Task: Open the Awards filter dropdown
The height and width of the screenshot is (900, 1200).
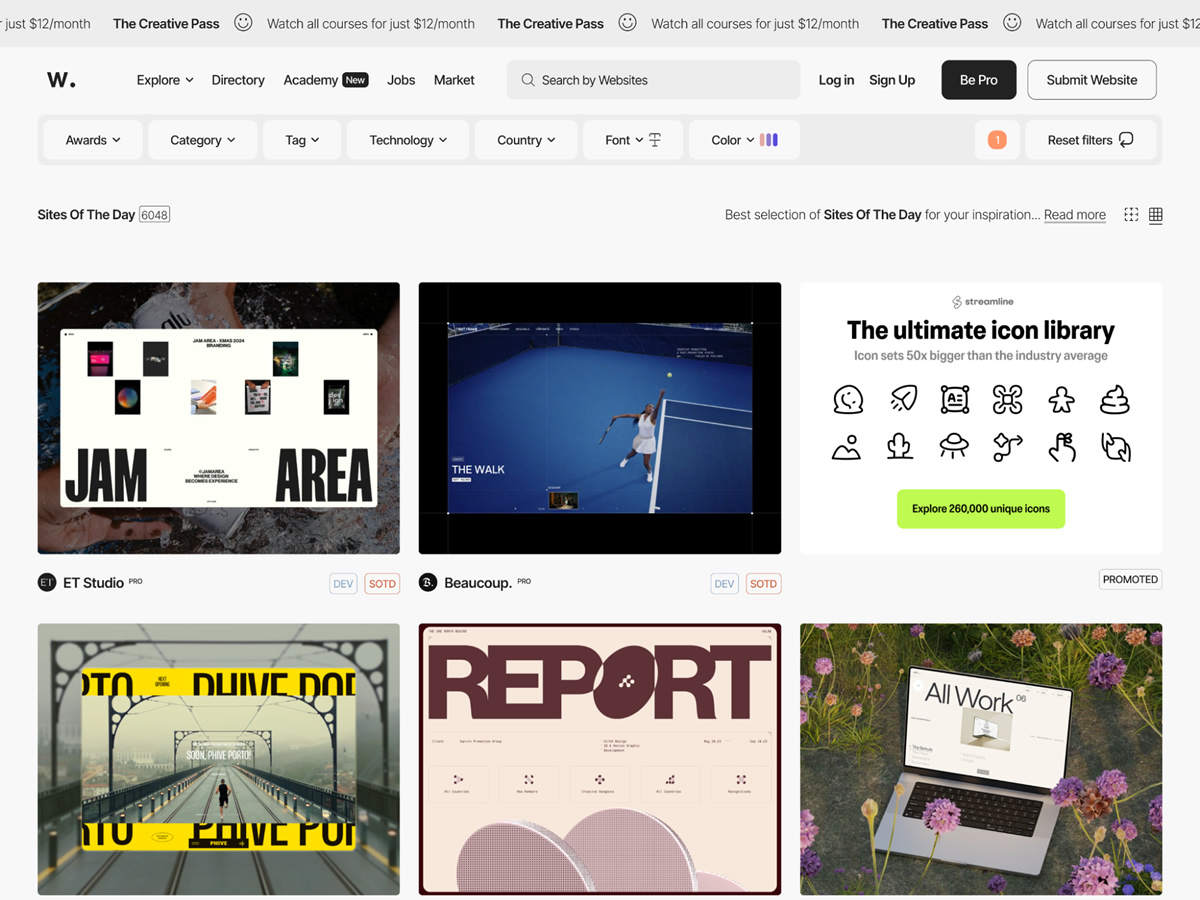Action: [93, 140]
